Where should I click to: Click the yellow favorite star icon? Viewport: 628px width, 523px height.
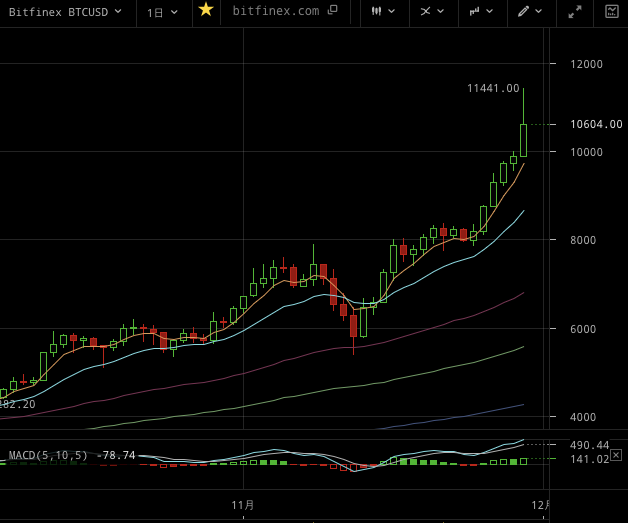(206, 10)
